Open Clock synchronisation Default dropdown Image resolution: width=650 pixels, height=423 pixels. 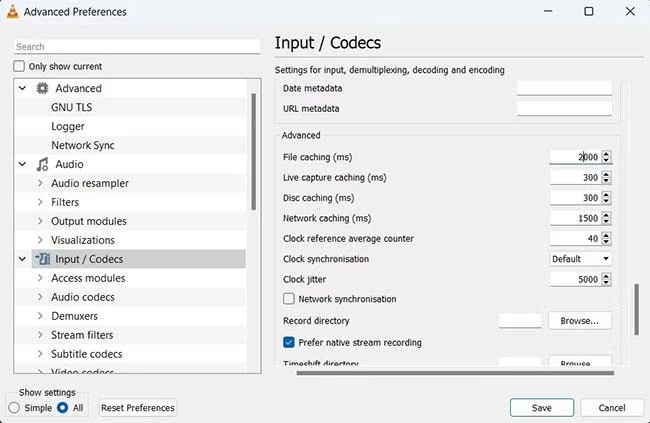tap(580, 259)
